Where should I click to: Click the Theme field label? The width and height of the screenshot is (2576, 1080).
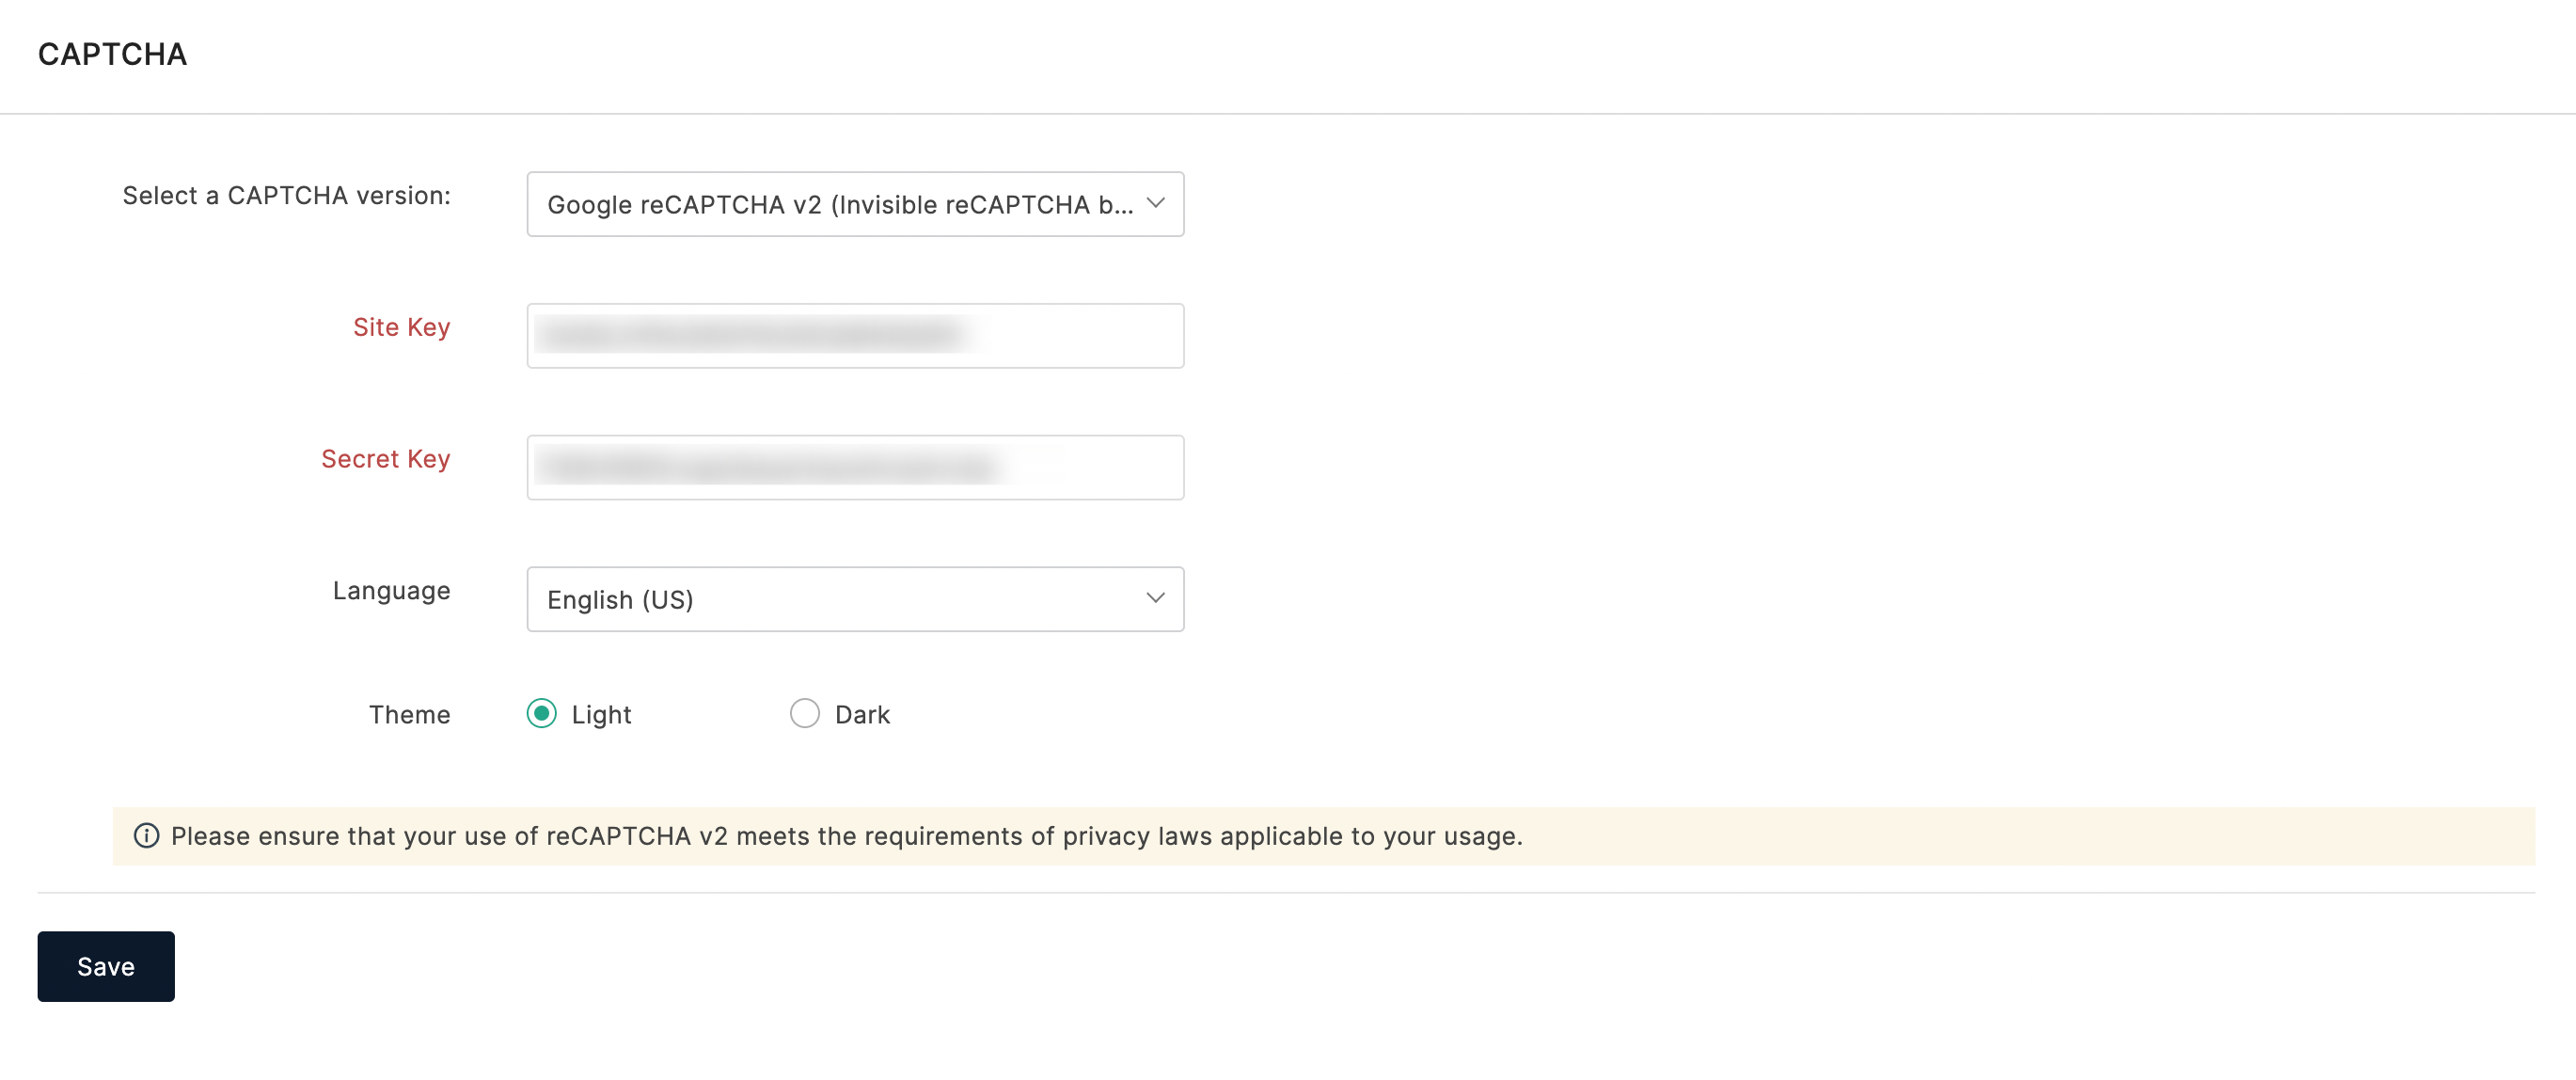(409, 714)
